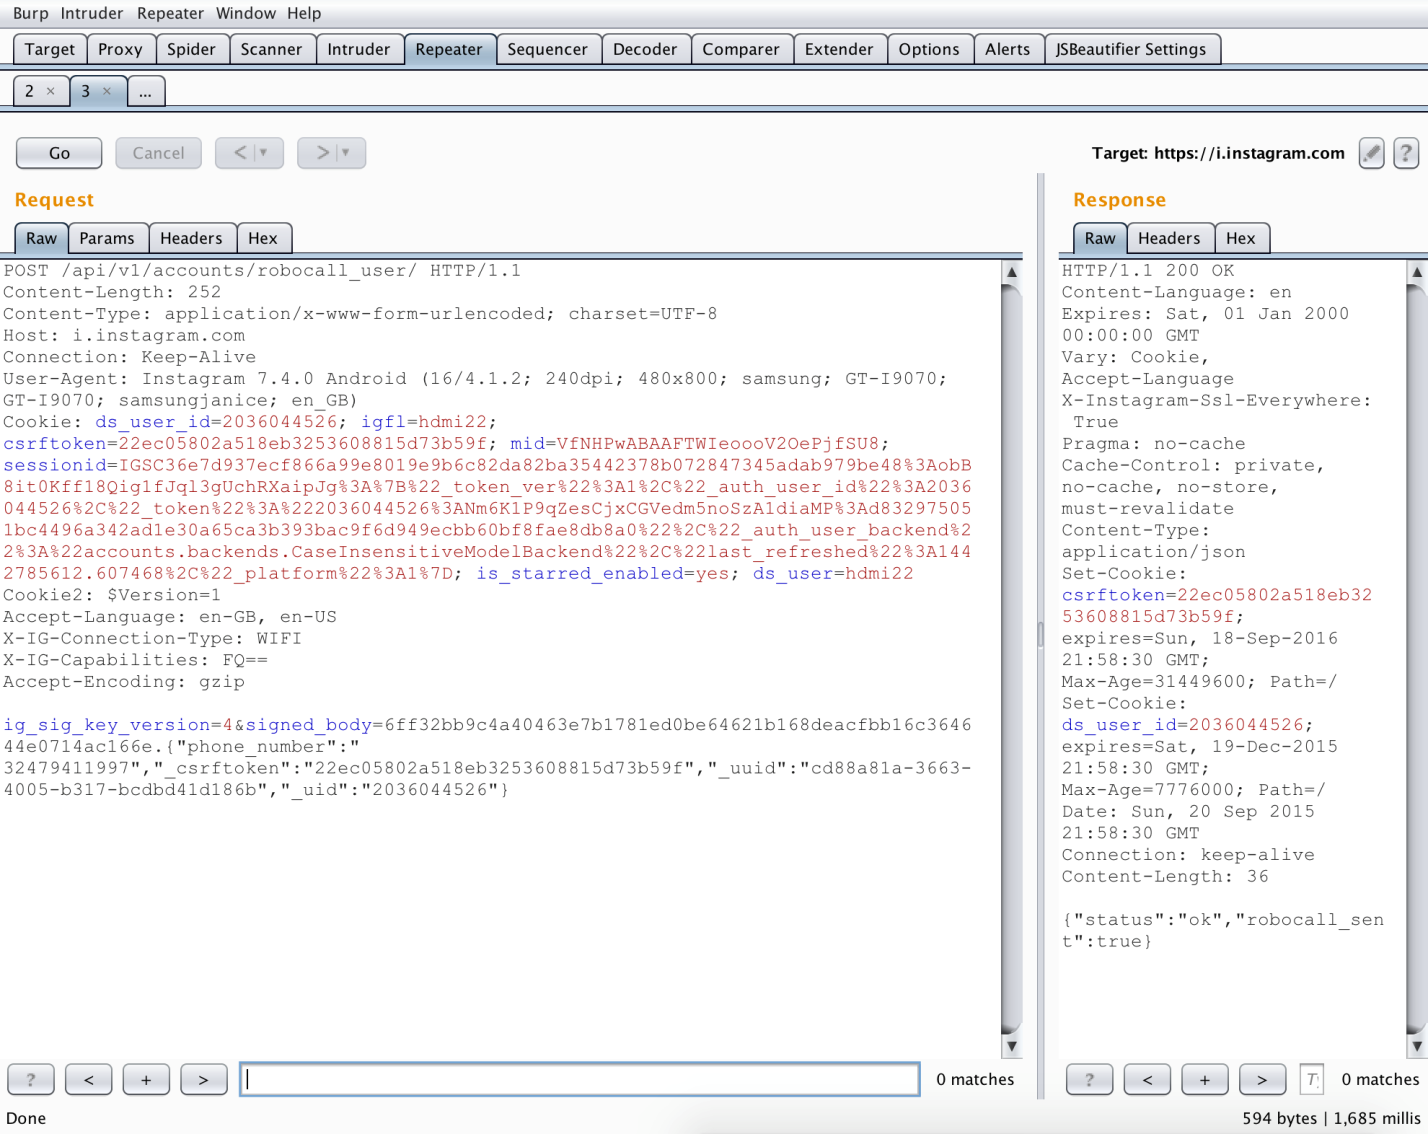Click the pencil edit target icon
The height and width of the screenshot is (1134, 1428).
pos(1371,153)
